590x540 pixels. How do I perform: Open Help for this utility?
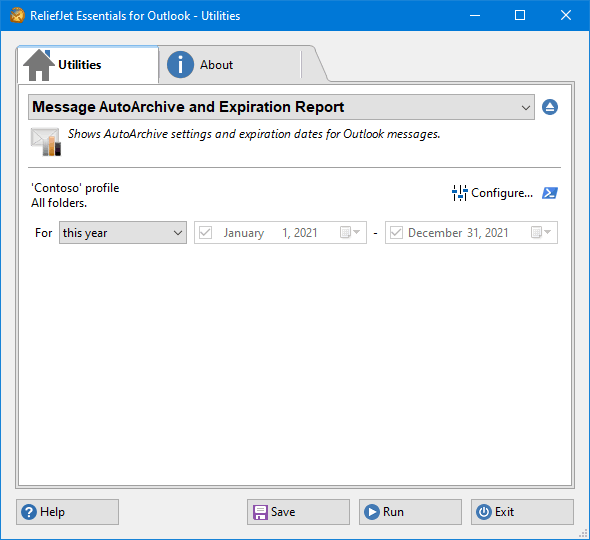tap(67, 512)
